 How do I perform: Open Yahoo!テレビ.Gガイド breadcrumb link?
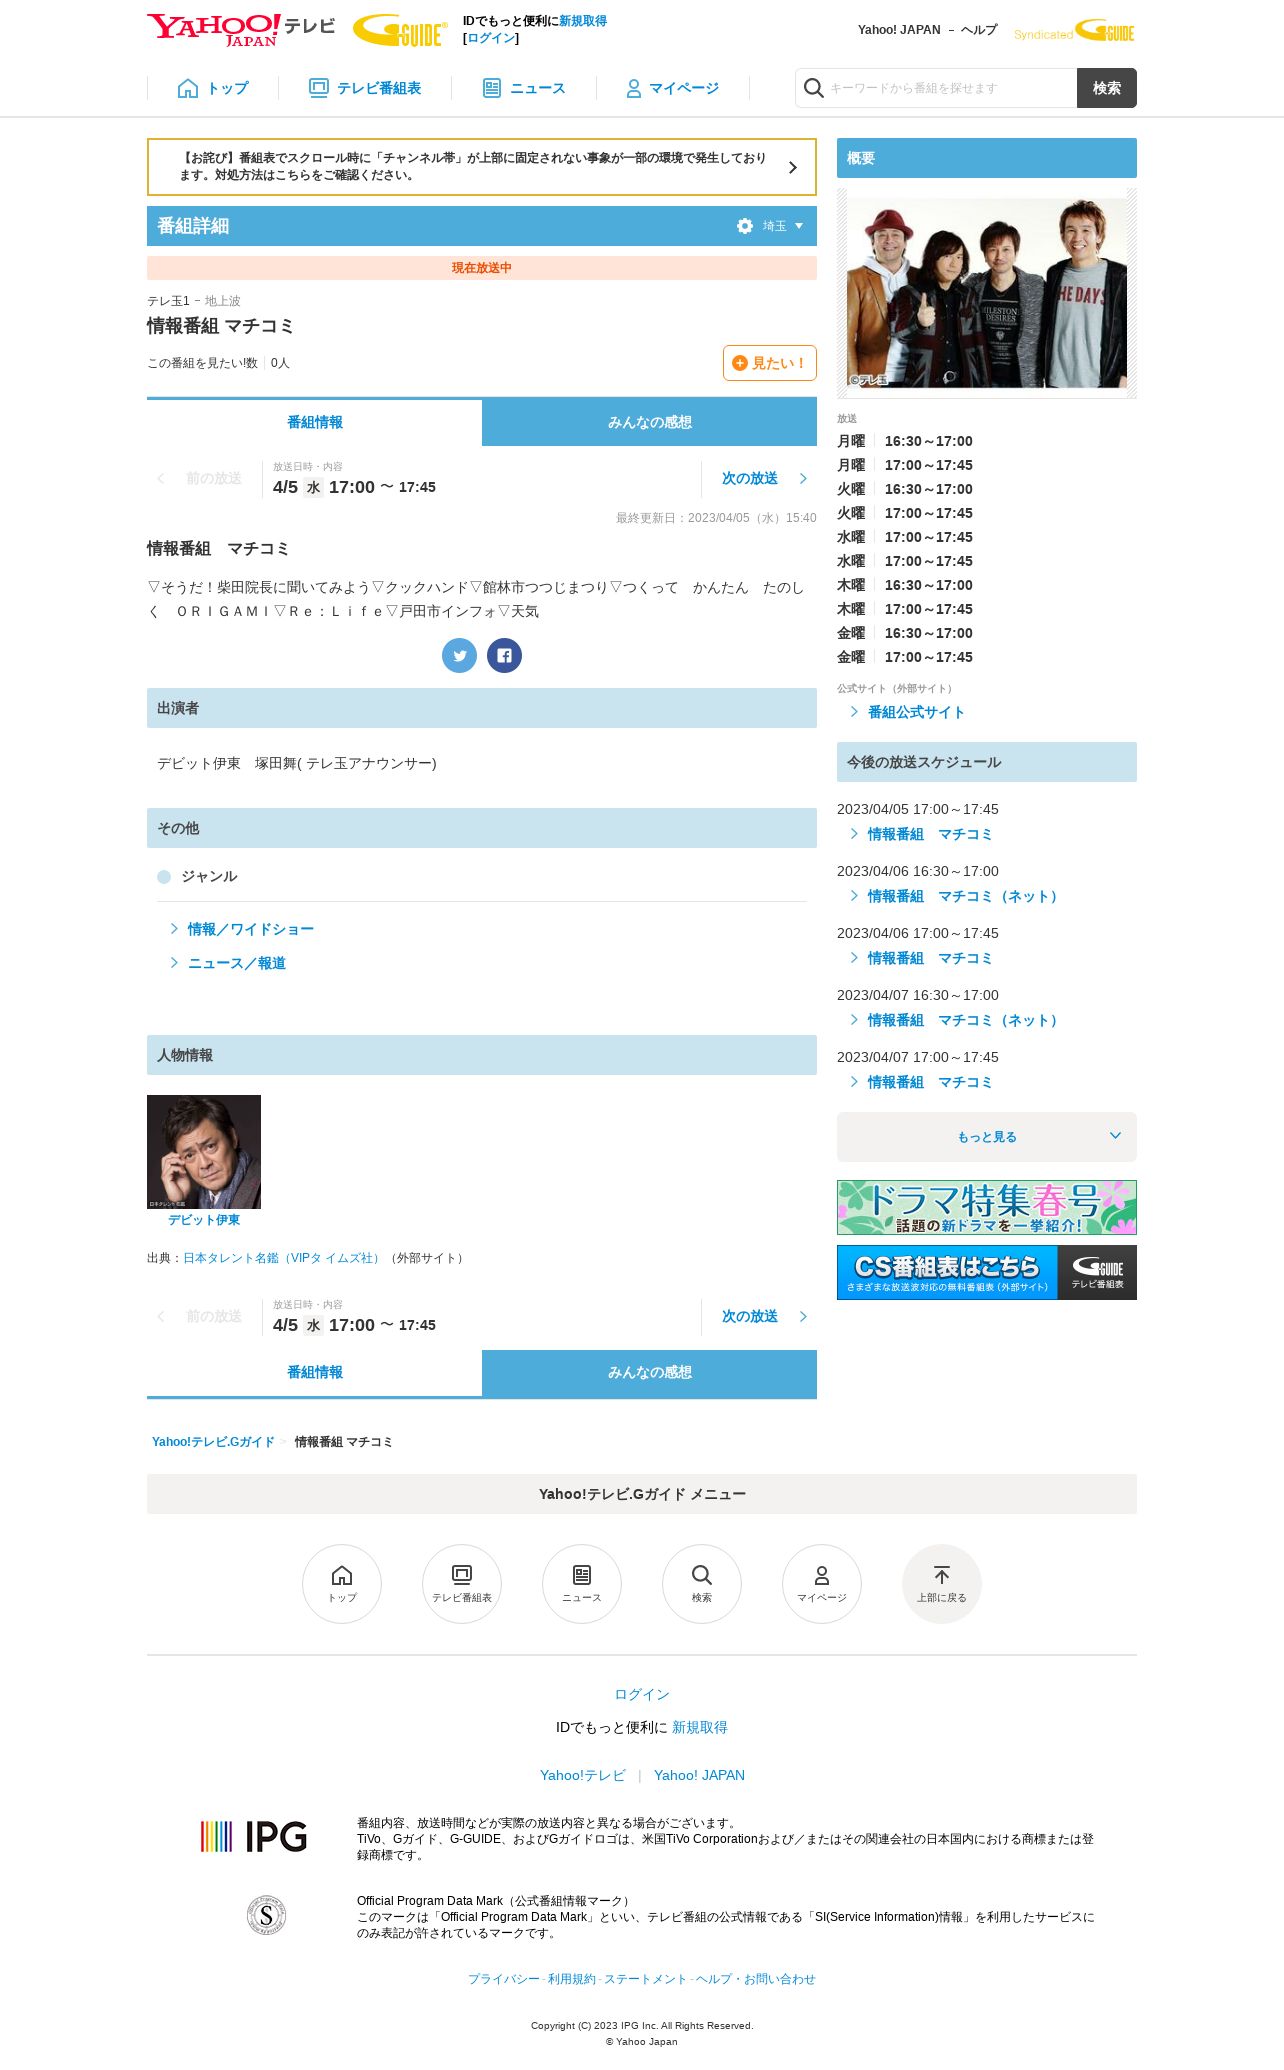click(x=212, y=1442)
